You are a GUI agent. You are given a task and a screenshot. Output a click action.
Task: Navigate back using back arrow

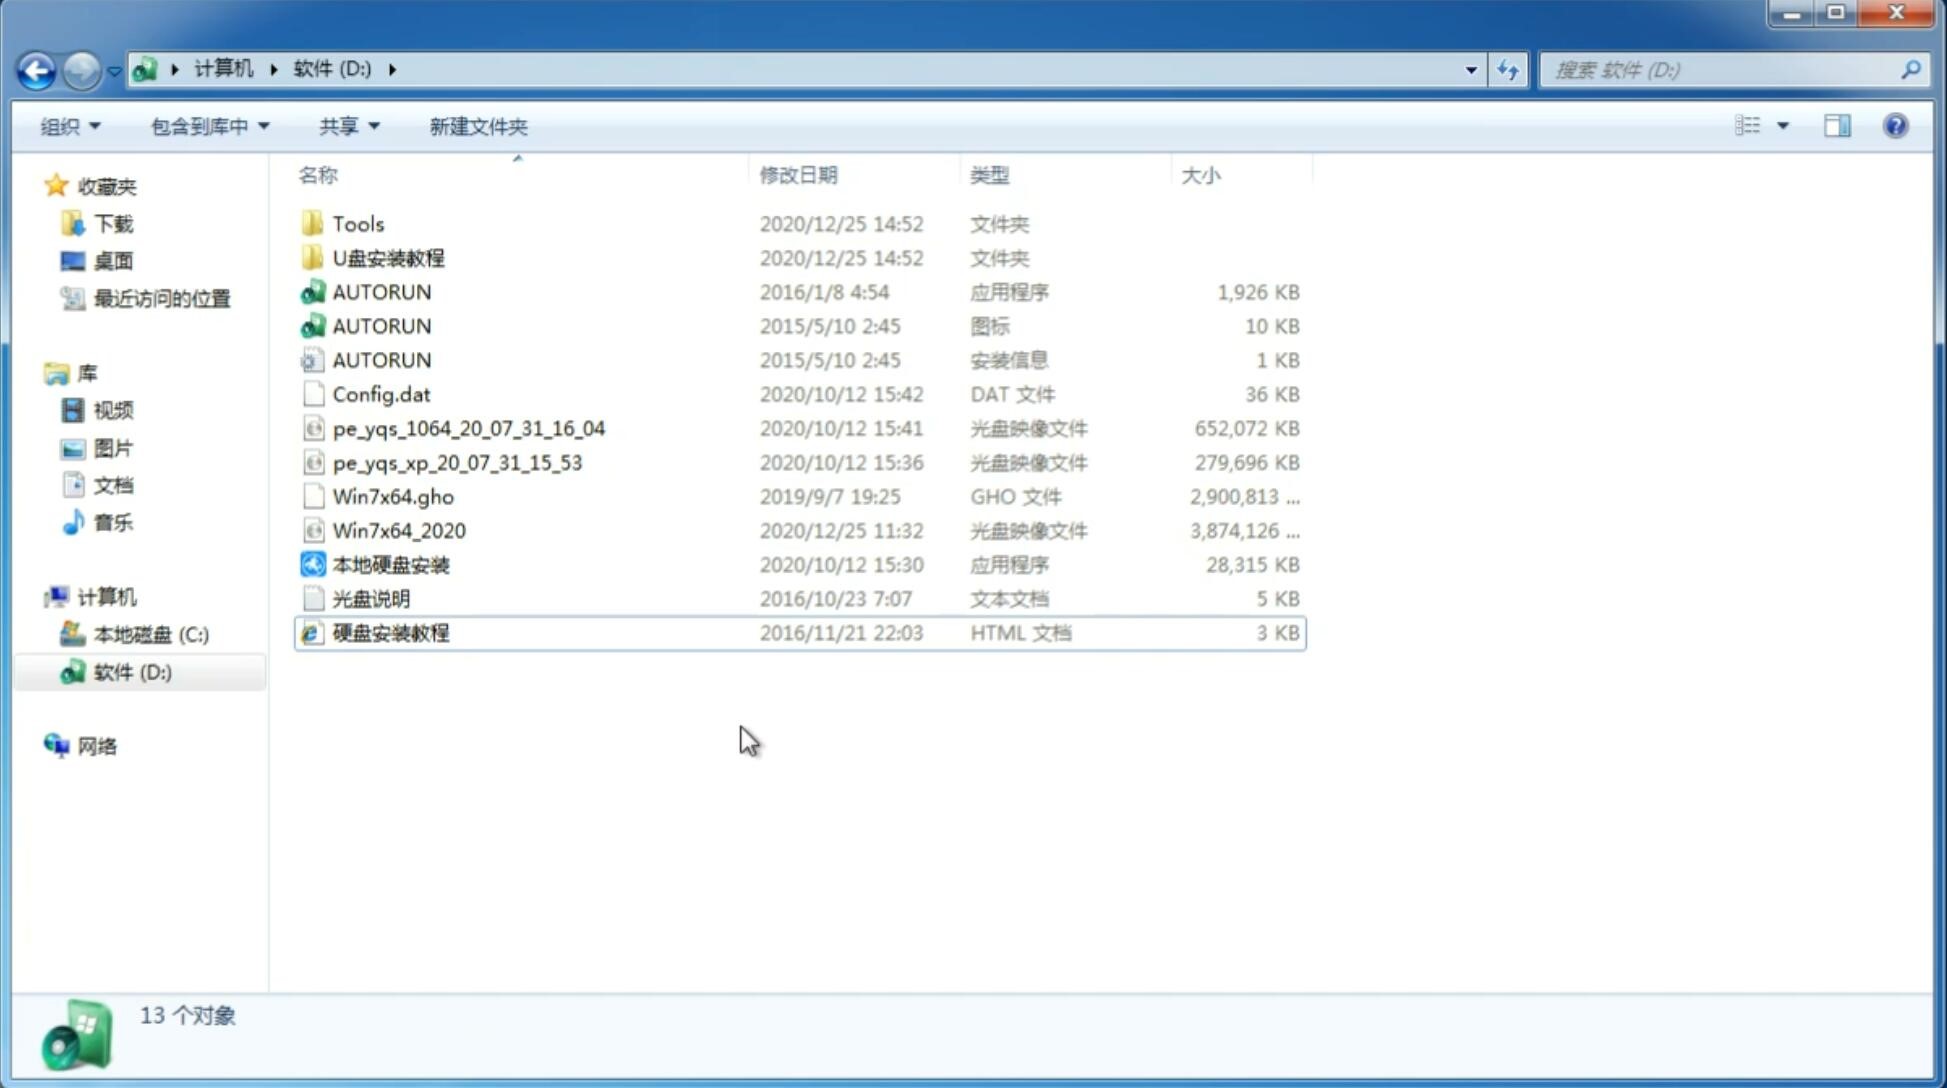(x=35, y=68)
